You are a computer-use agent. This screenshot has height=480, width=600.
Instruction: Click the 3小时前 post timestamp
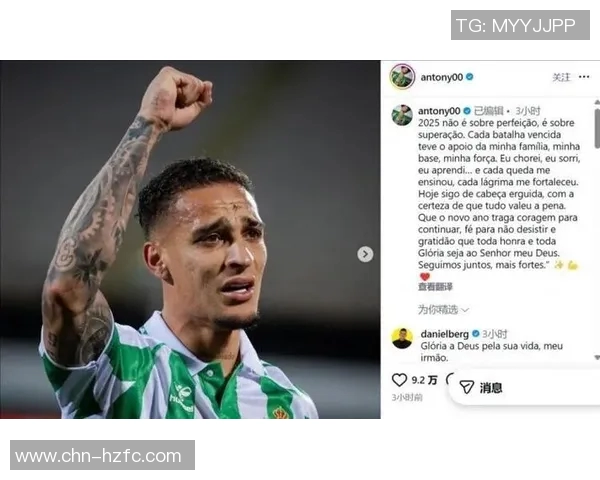click(x=407, y=398)
